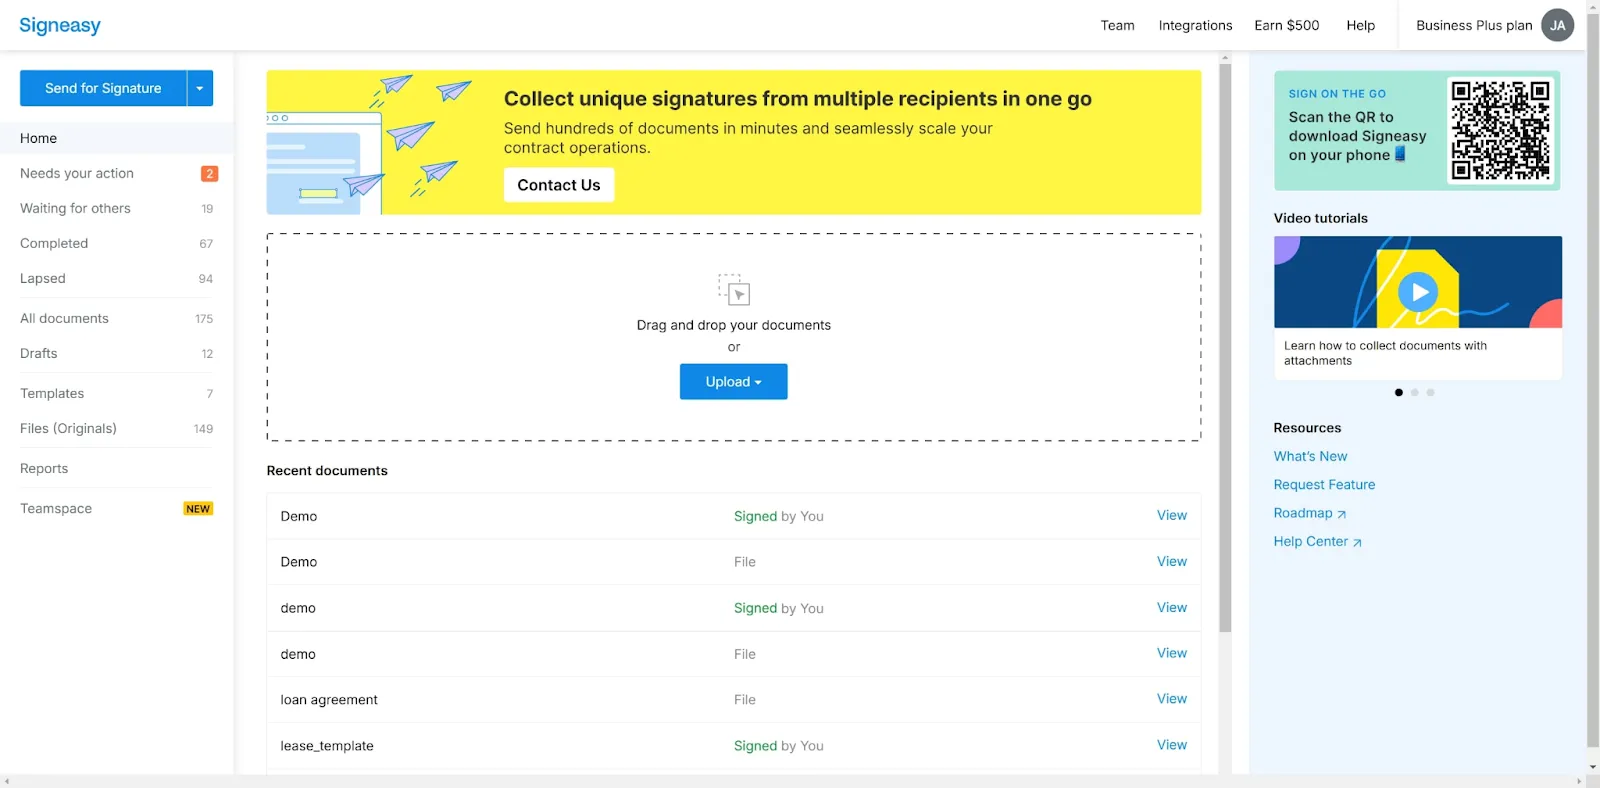Click the content scrollbar up arrow
Image resolution: width=1600 pixels, height=788 pixels.
point(1225,58)
